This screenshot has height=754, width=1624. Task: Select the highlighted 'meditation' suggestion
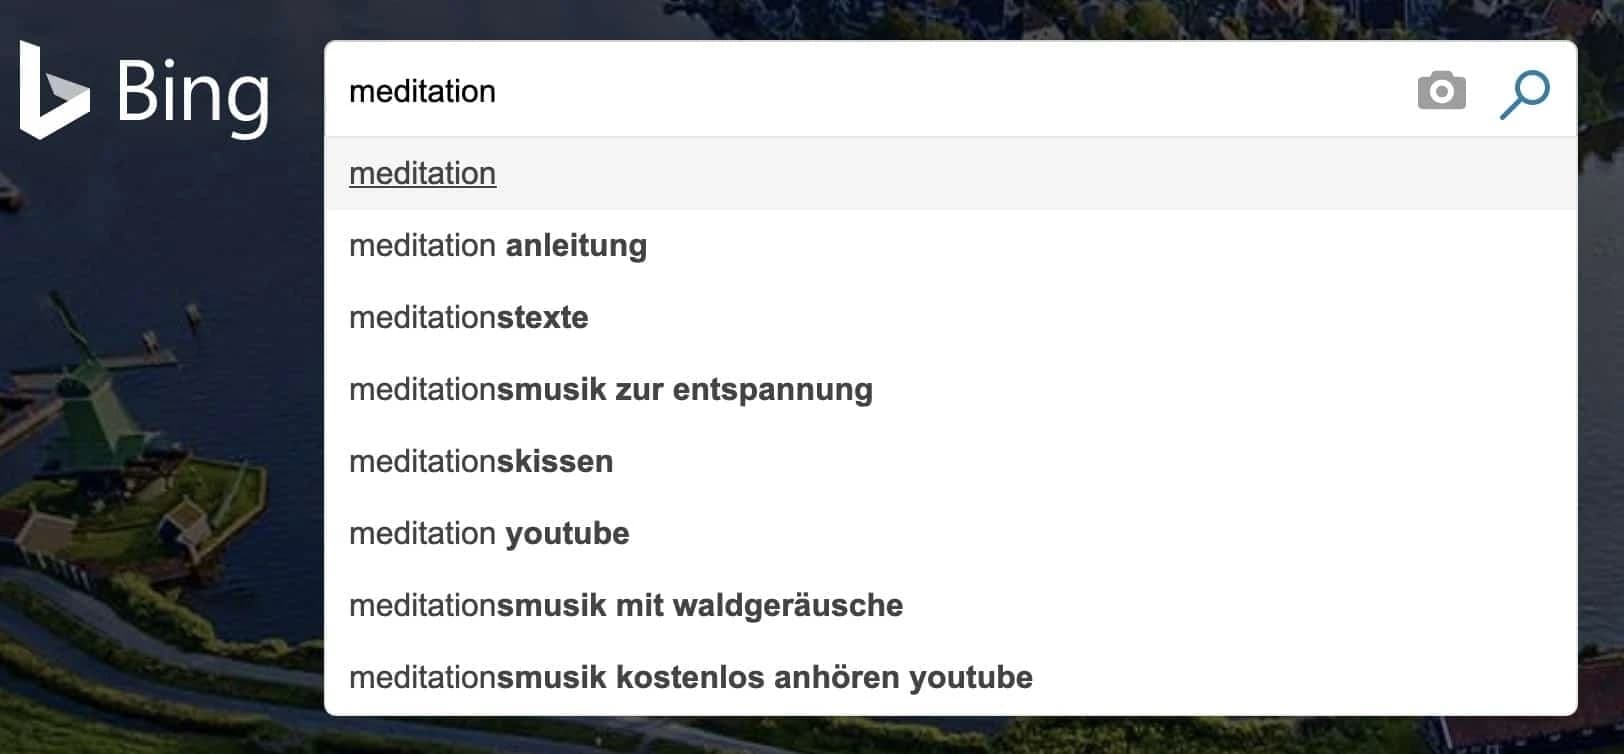pyautogui.click(x=421, y=173)
